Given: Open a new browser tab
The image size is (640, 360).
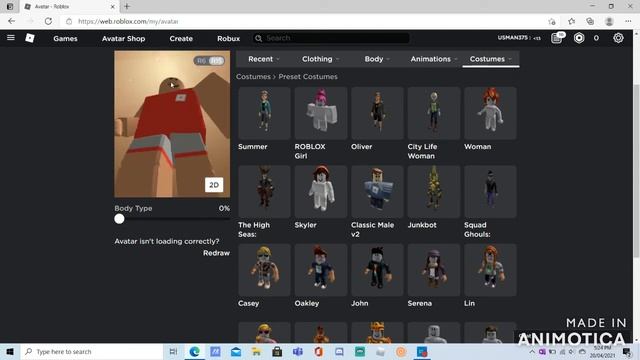Looking at the screenshot, I should pyautogui.click(x=127, y=7).
